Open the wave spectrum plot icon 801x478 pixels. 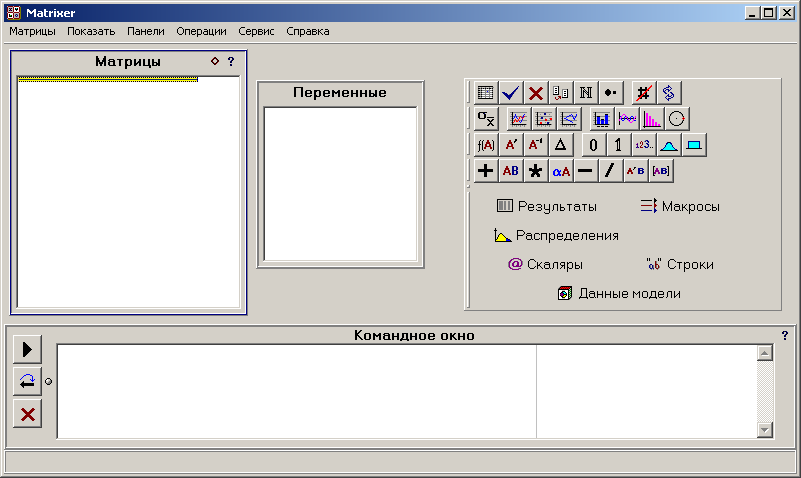(x=627, y=118)
